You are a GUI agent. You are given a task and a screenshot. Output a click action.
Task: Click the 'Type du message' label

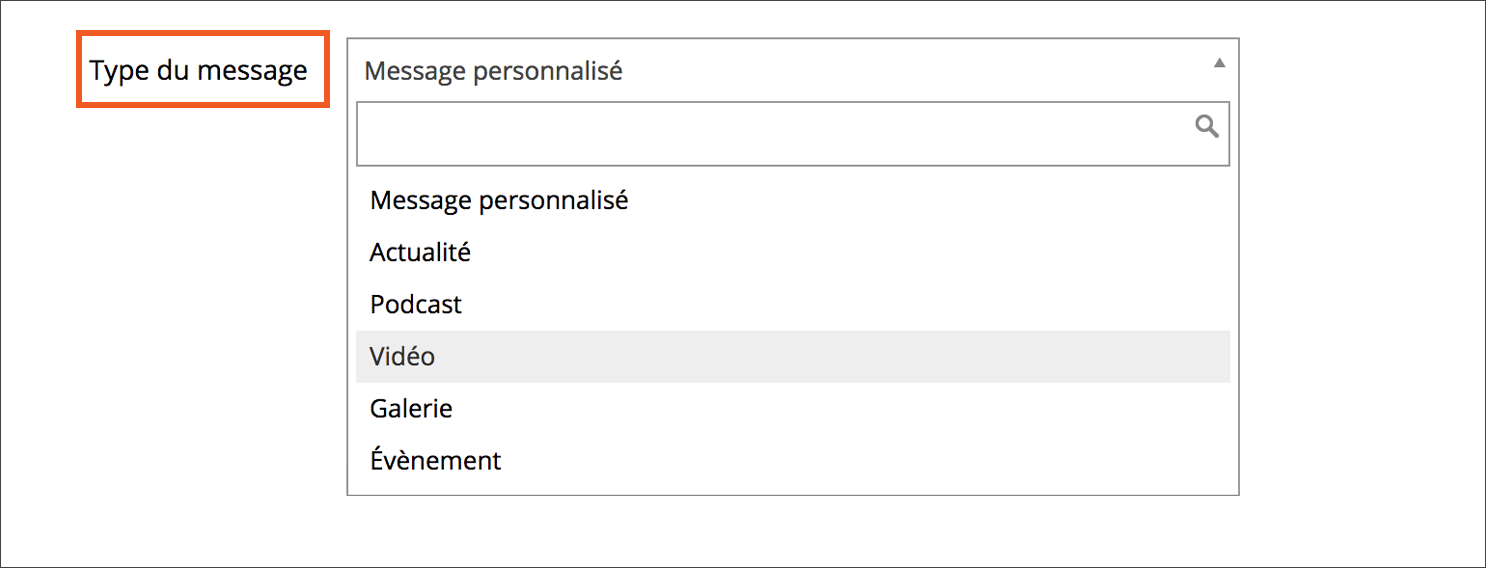199,71
